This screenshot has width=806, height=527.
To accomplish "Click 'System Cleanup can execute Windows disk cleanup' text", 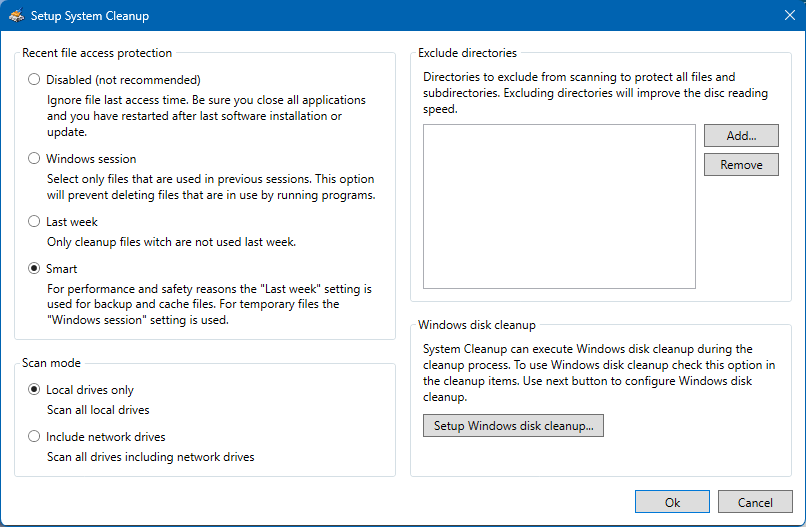I will click(x=599, y=373).
